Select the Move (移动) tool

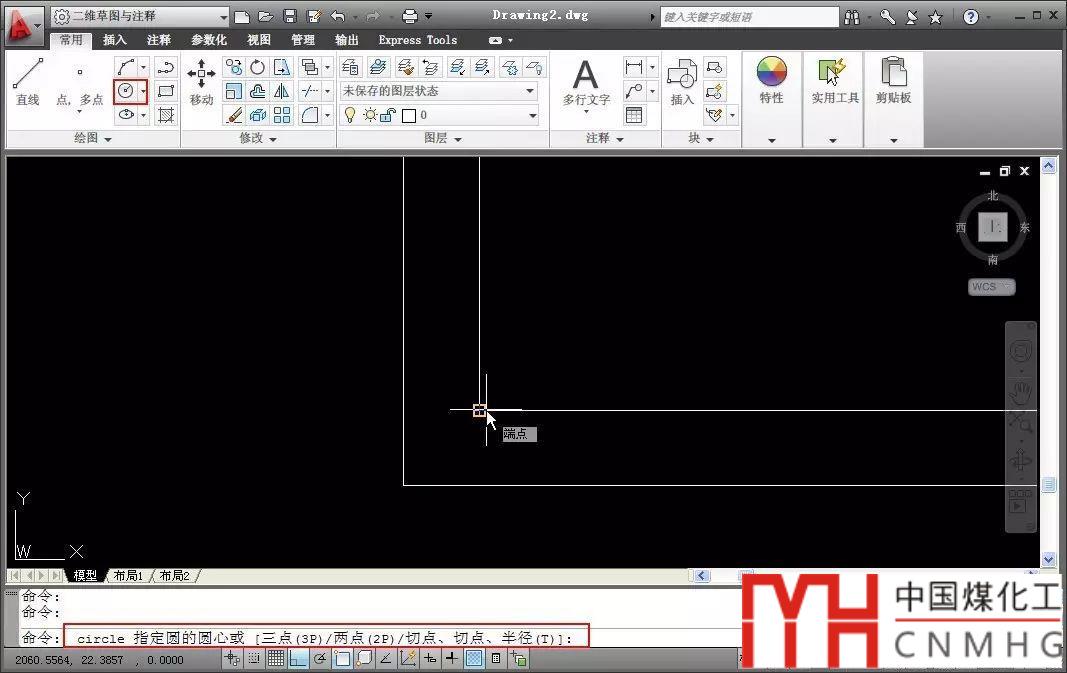(x=201, y=80)
